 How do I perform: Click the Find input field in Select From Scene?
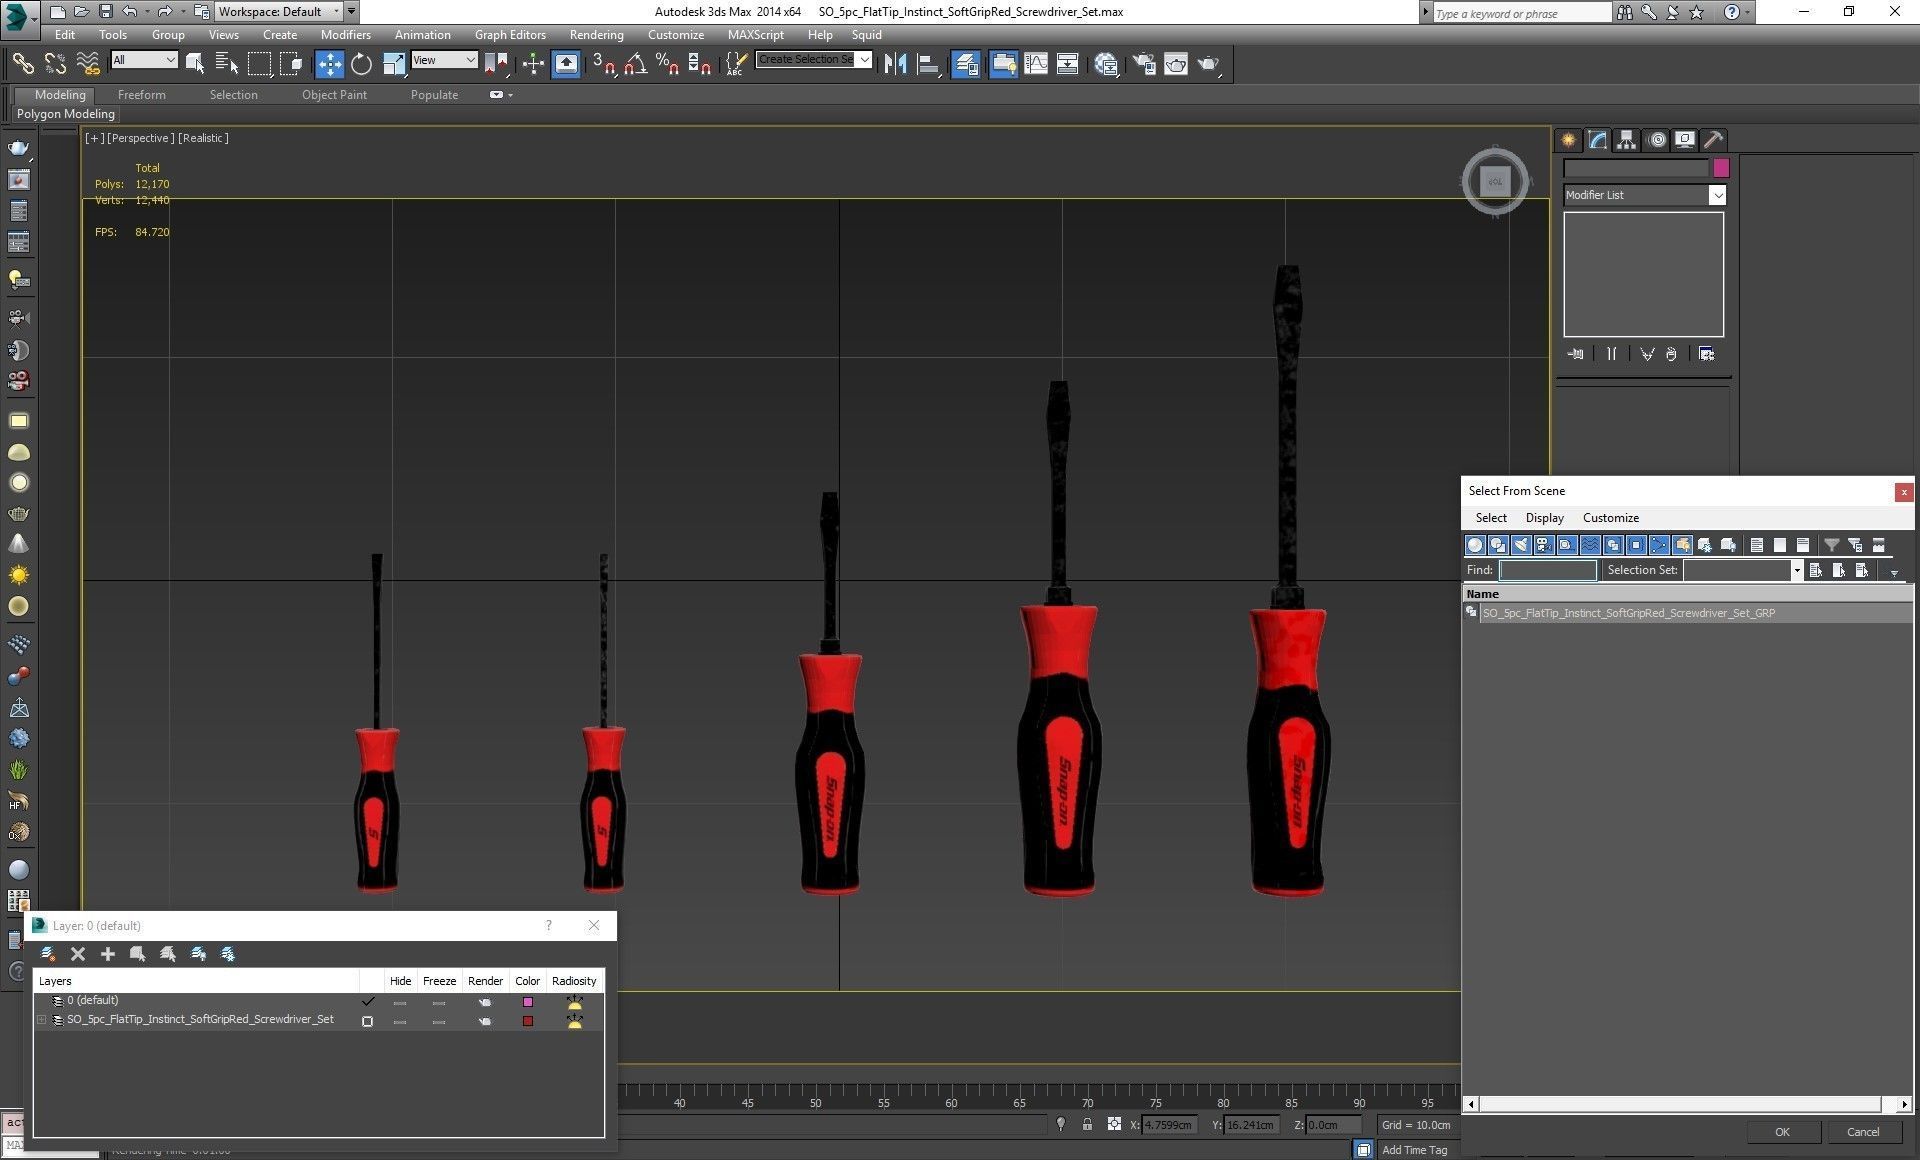(x=1547, y=570)
